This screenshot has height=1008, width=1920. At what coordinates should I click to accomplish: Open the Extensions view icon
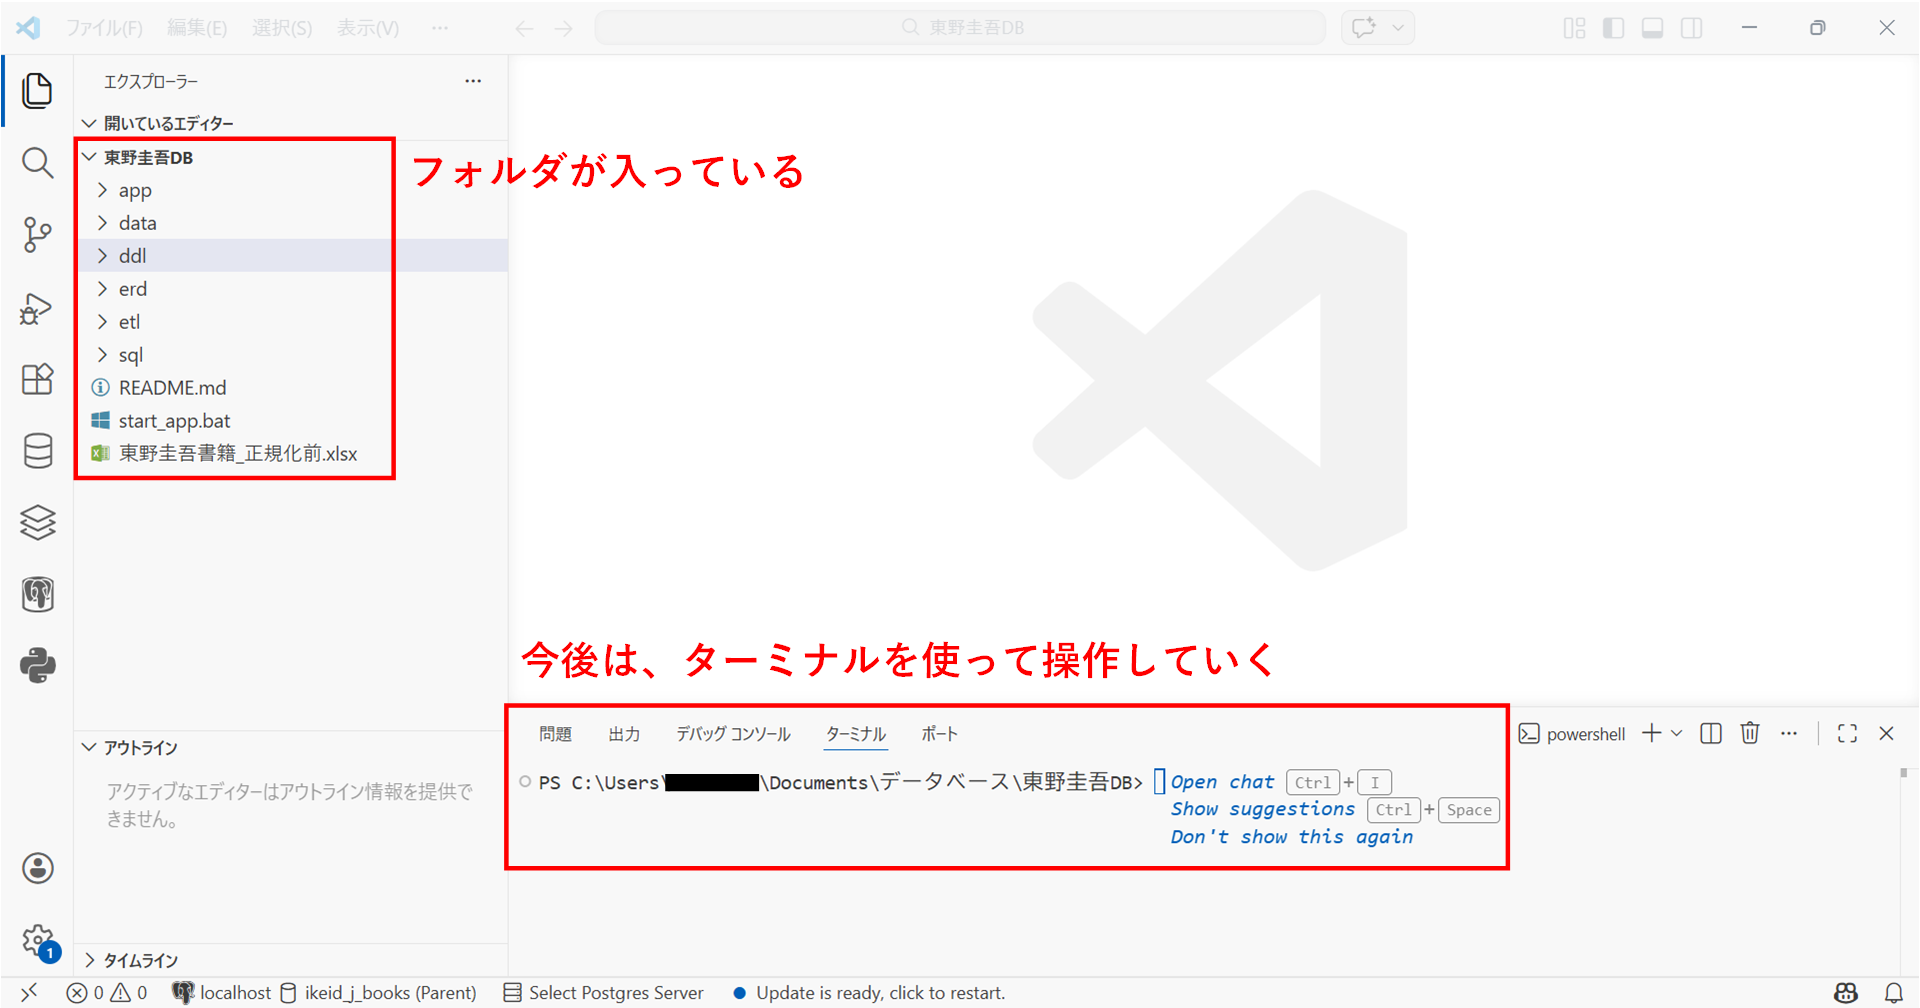point(37,379)
